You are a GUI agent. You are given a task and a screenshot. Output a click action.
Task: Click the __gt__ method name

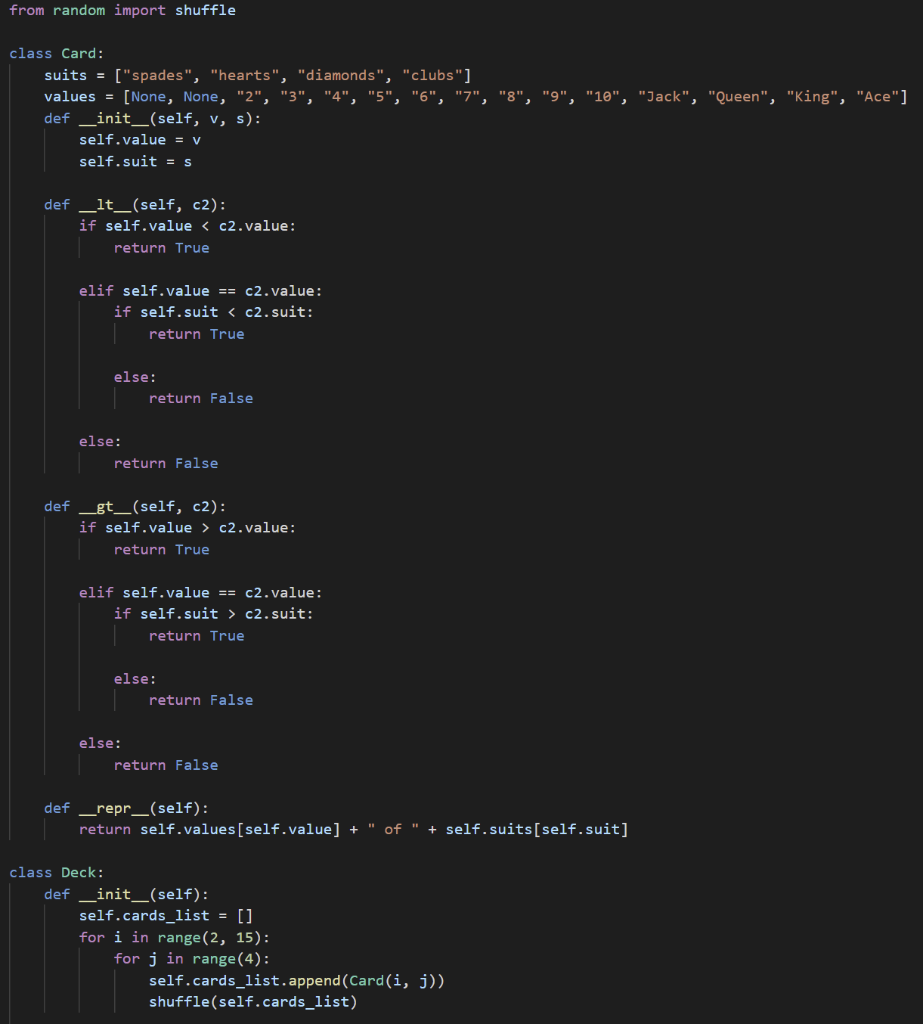pos(103,506)
